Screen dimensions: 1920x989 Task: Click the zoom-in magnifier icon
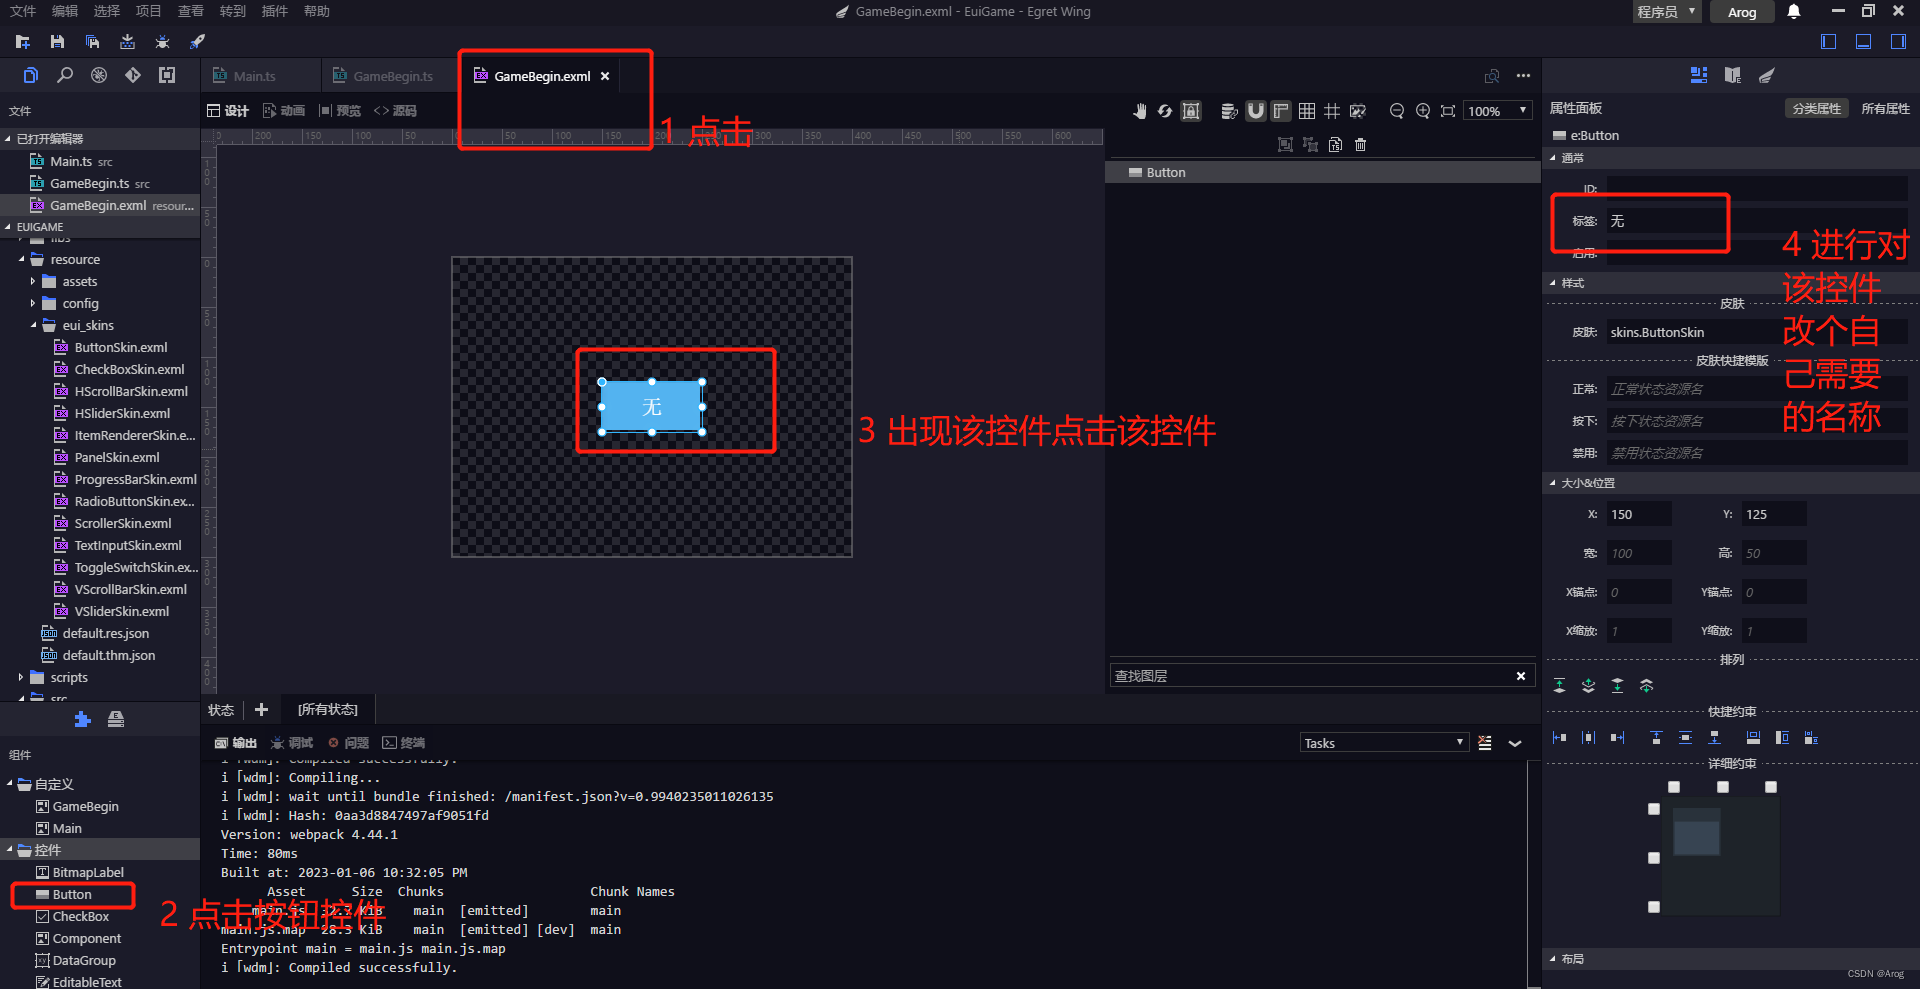(x=1423, y=110)
